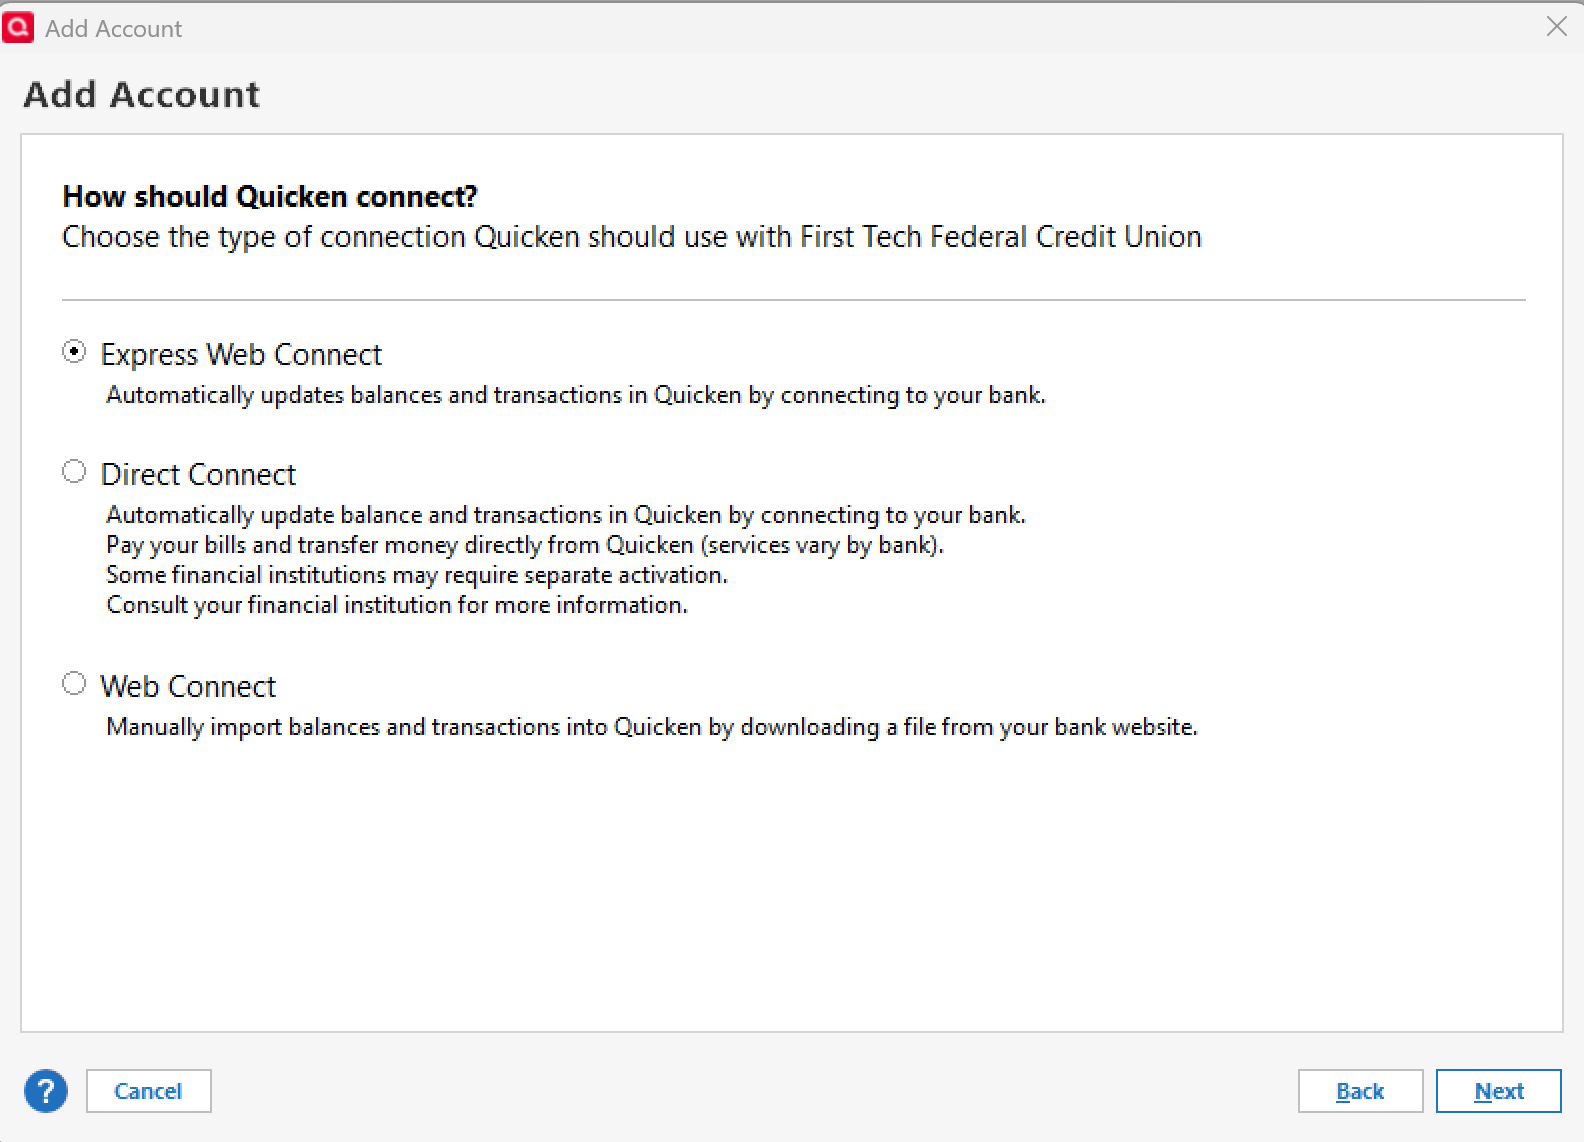Screen dimensions: 1584x1142
Task: Click the Quicken logo in title bar
Action: [18, 27]
